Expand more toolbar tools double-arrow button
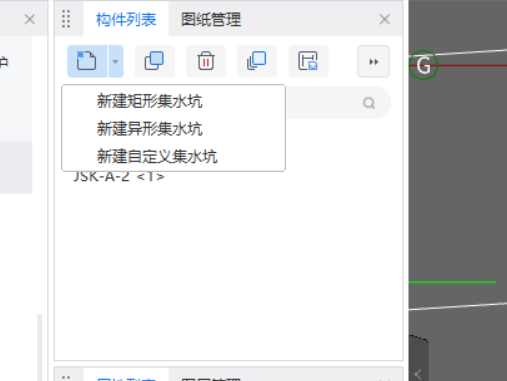 (373, 62)
